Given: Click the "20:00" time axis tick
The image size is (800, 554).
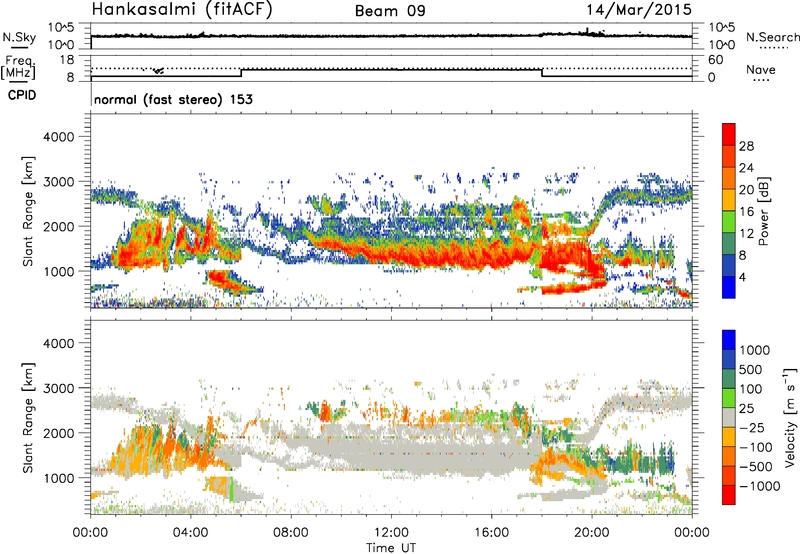Looking at the screenshot, I should pyautogui.click(x=592, y=533).
